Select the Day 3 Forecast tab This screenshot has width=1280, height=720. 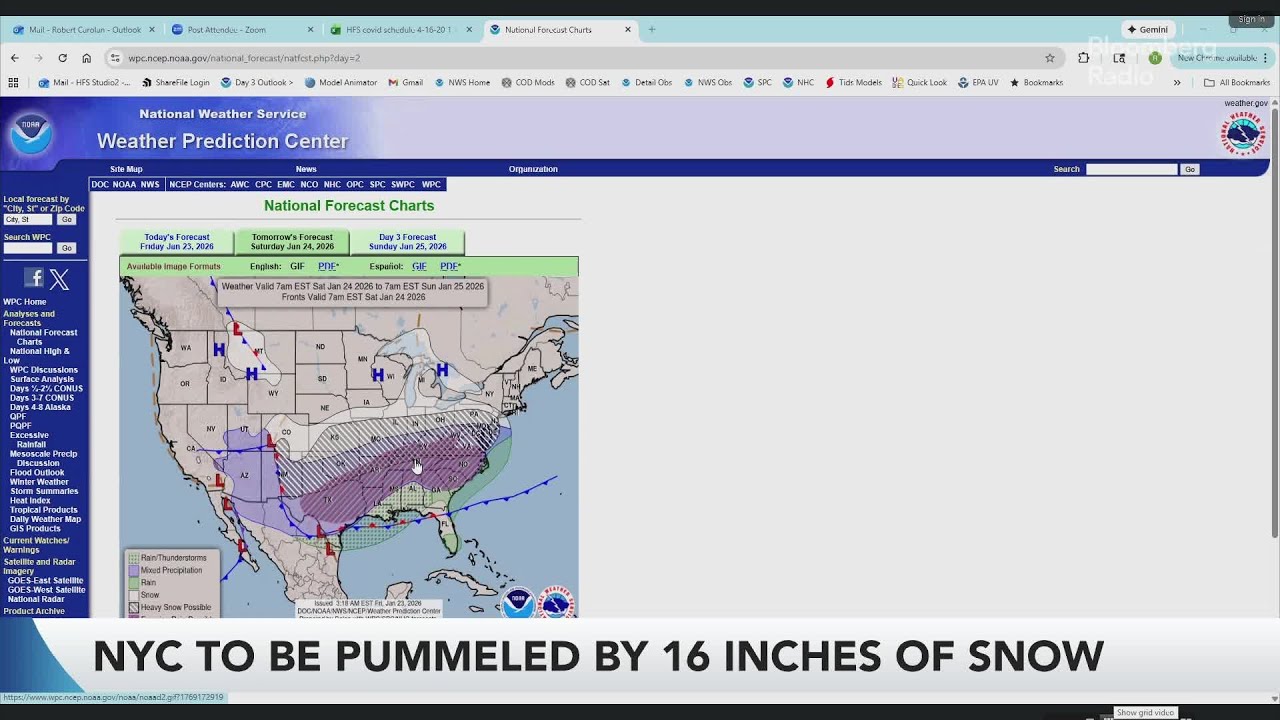(x=407, y=242)
